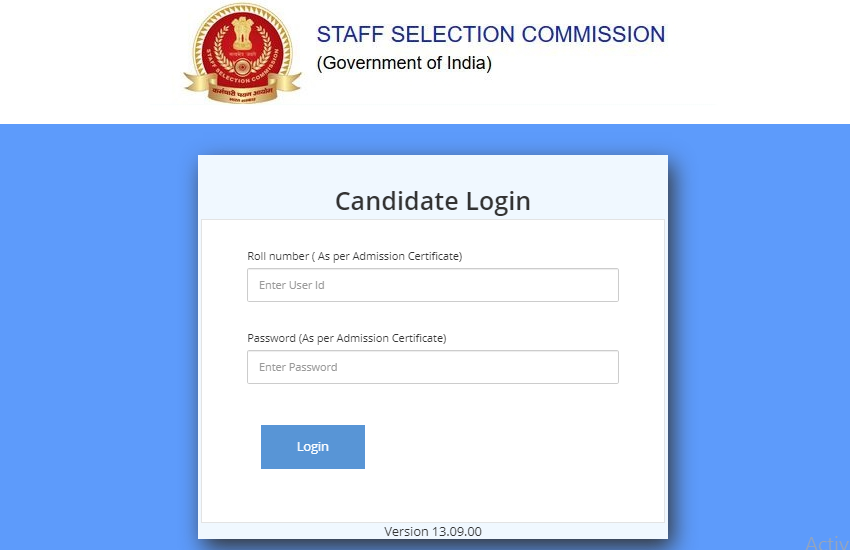Image resolution: width=850 pixels, height=550 pixels.
Task: Click the STAFF SELECTION COMMISSION title text
Action: tap(490, 34)
